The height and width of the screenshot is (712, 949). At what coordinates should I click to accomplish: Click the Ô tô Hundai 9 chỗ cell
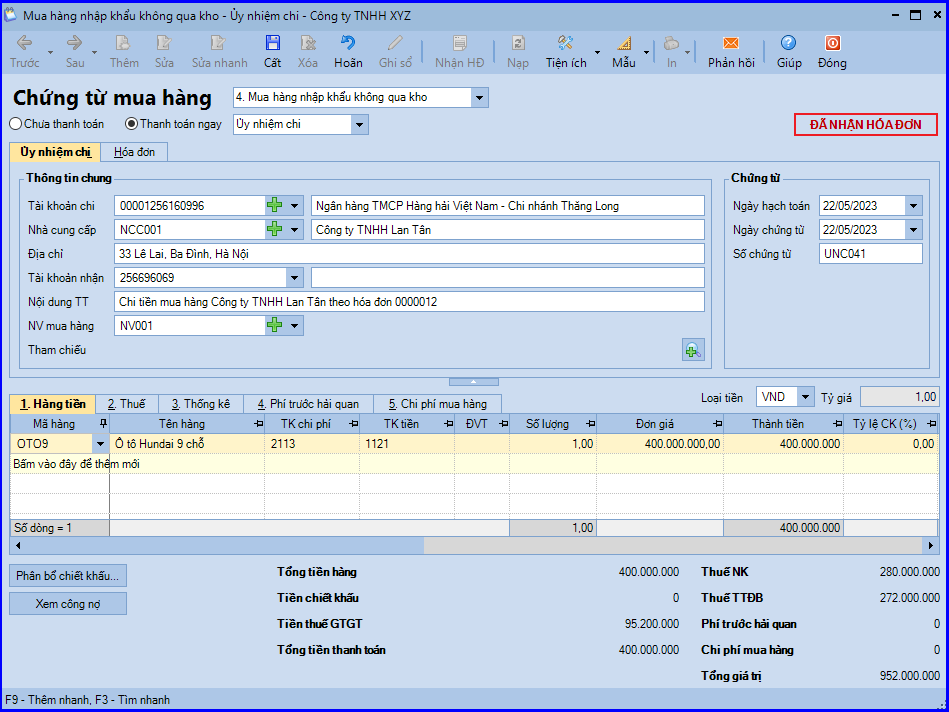click(x=187, y=444)
